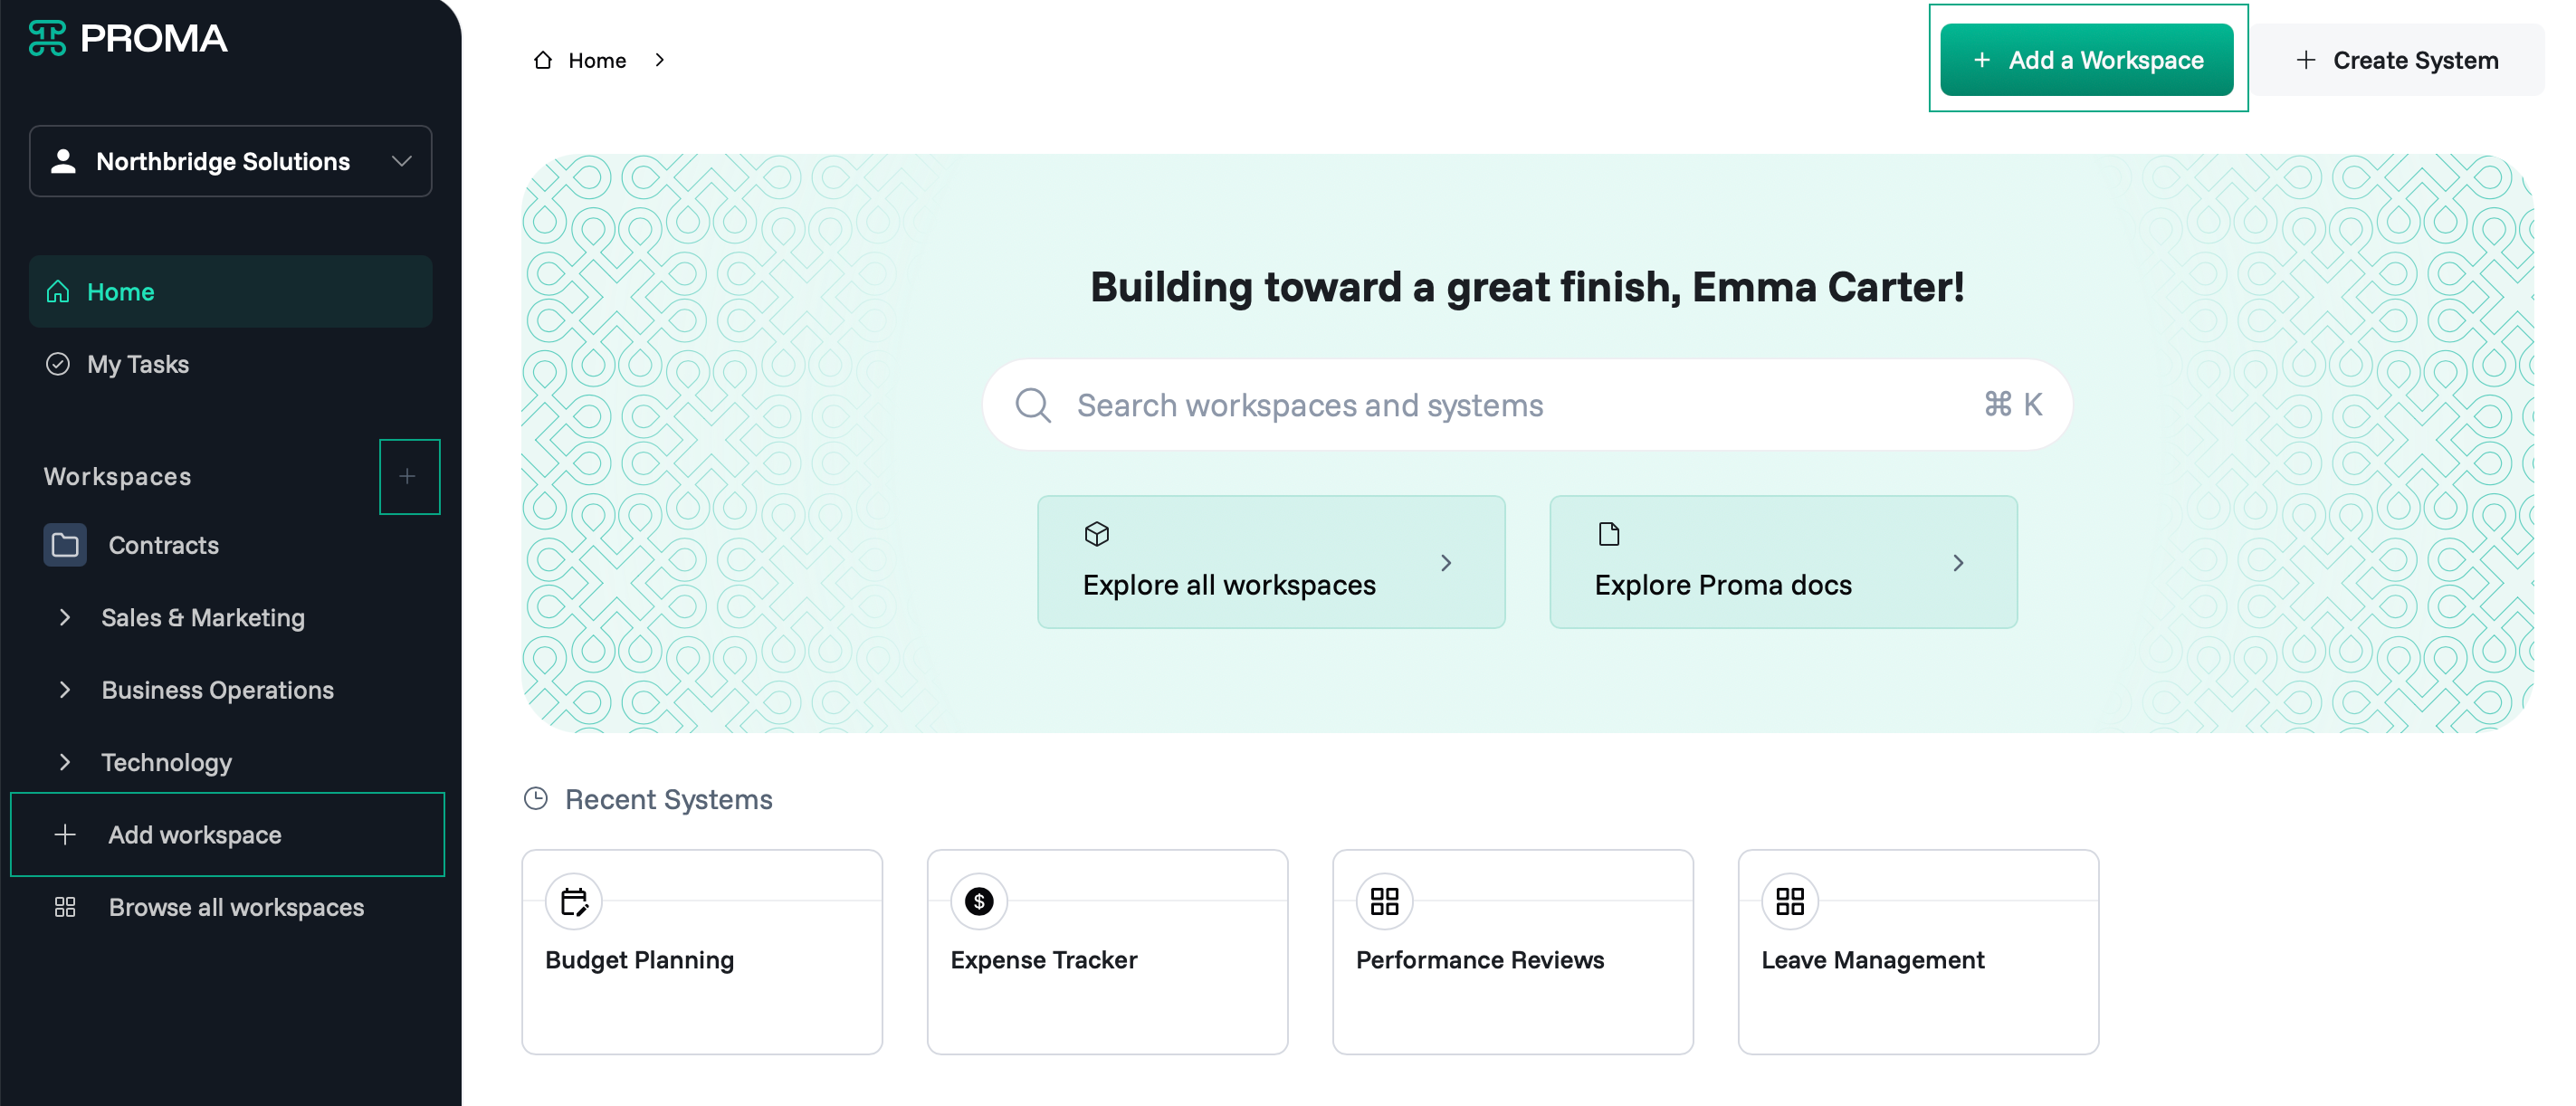Open the Northbridge Solutions account dropdown
This screenshot has width=2576, height=1106.
pos(231,161)
